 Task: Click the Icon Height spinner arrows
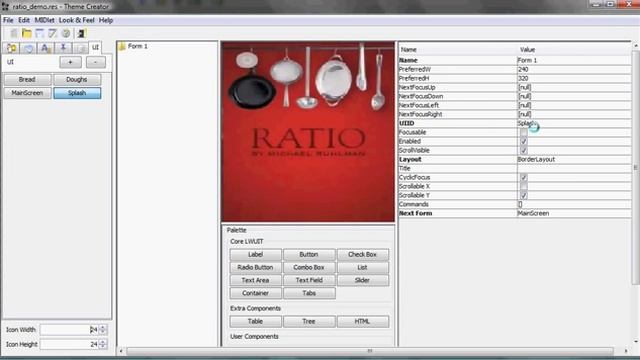103,344
